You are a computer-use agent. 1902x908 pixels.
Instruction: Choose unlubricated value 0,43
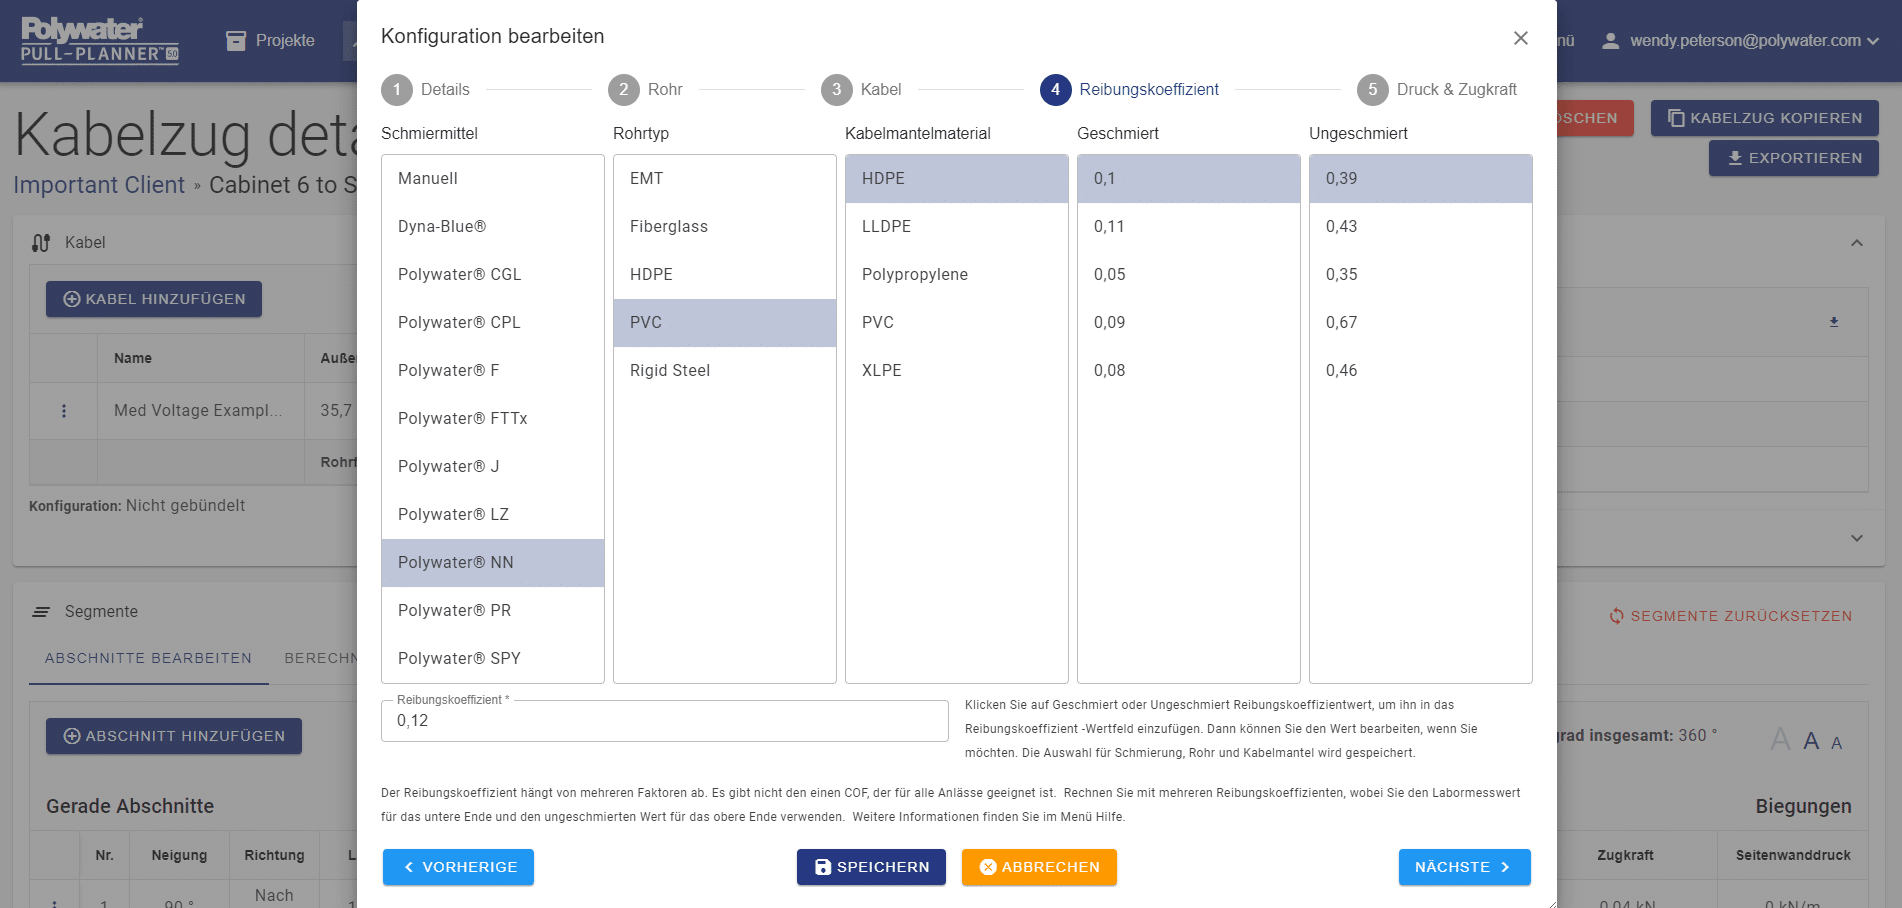pos(1421,227)
